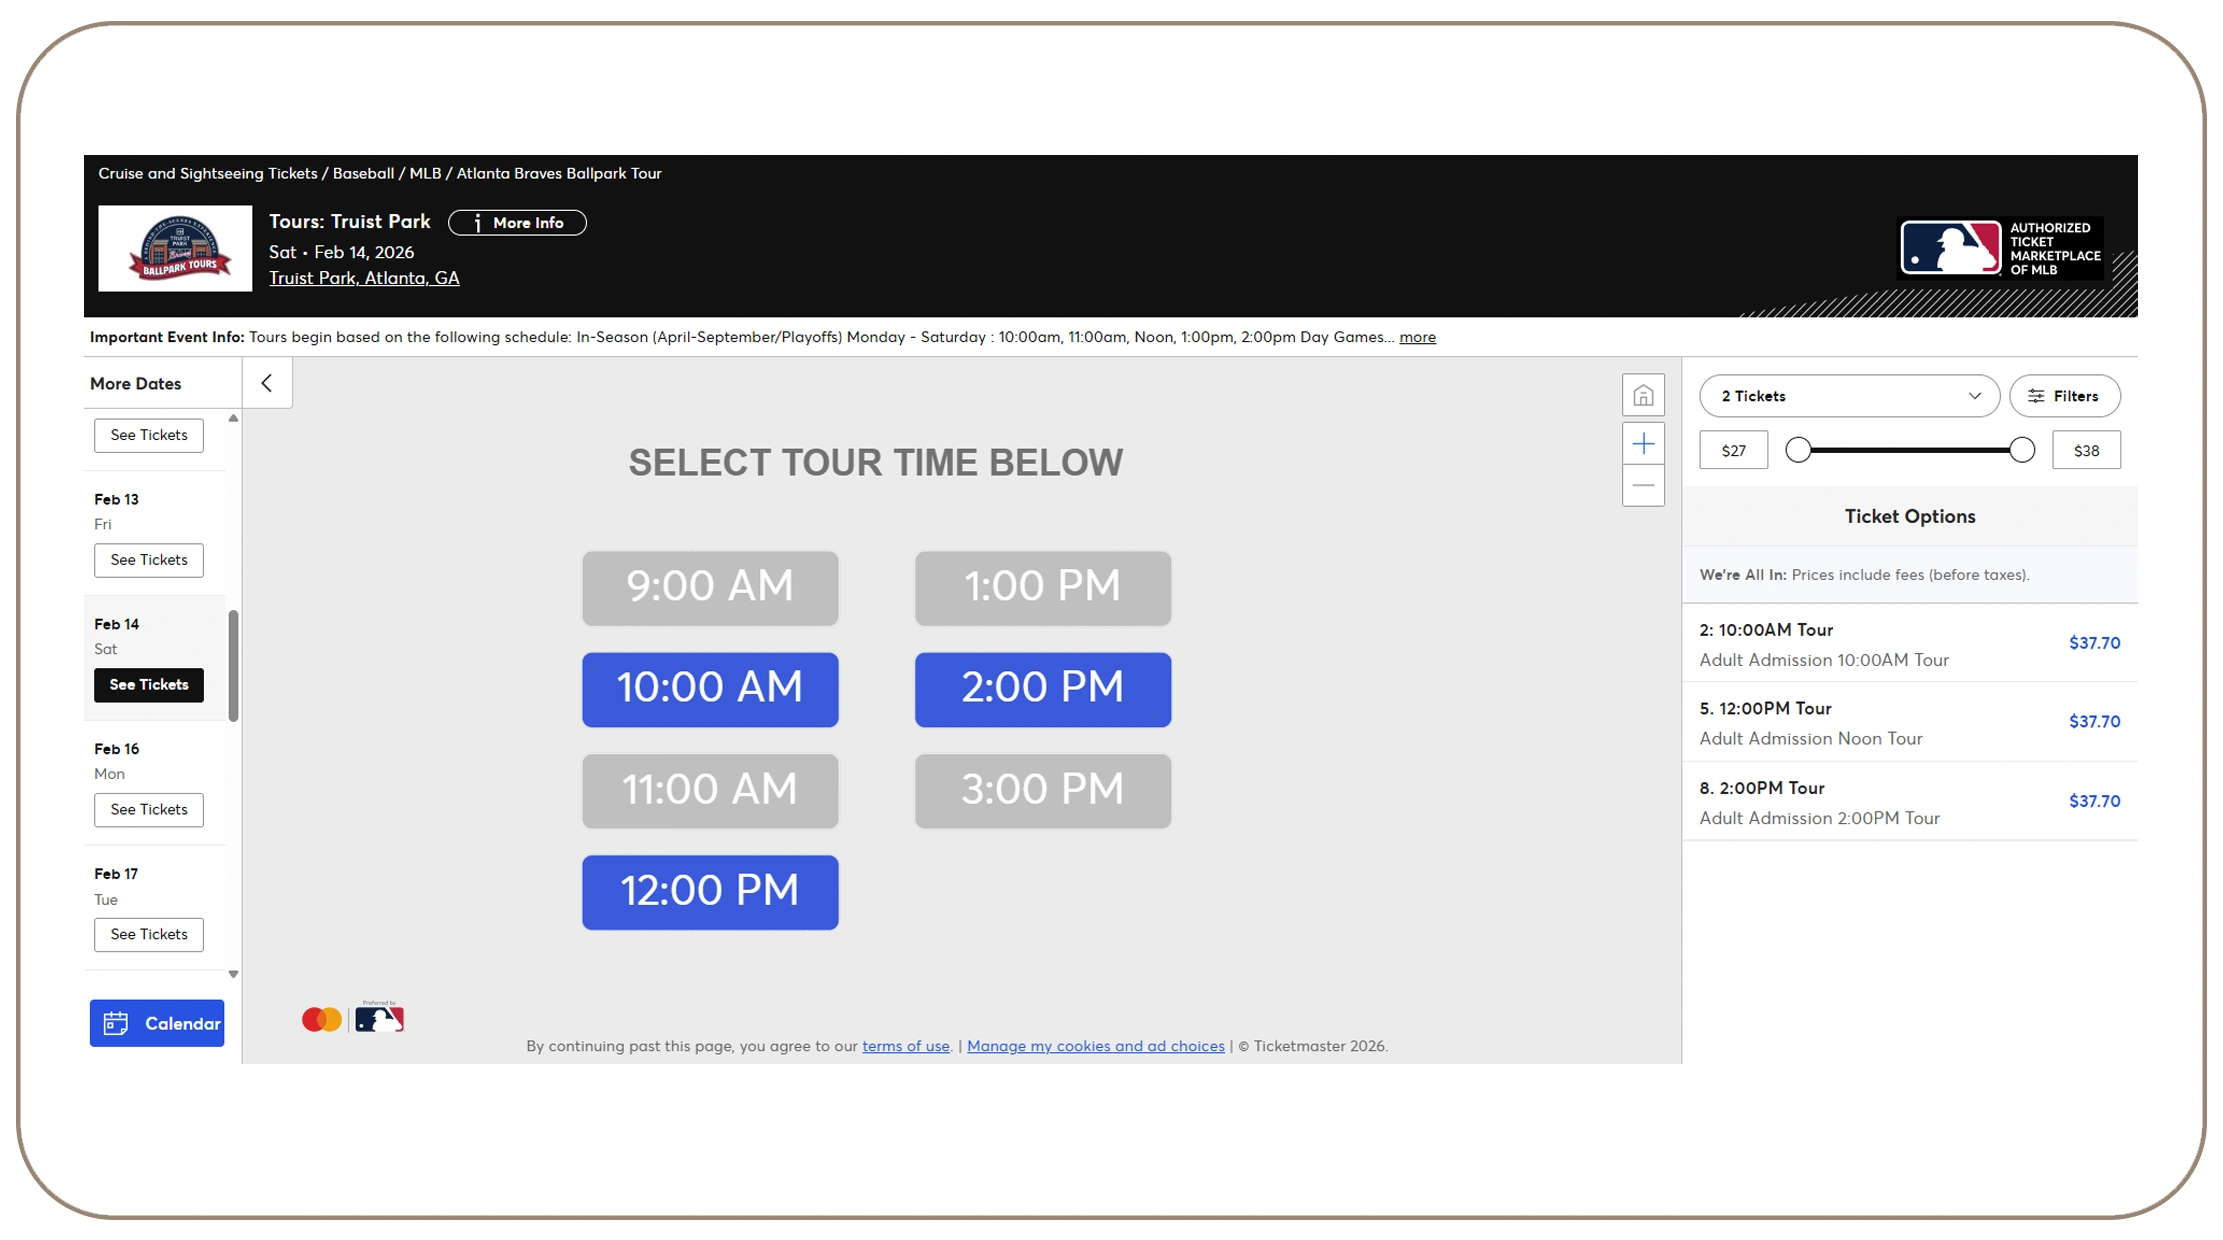
Task: Open the Filters options
Action: (x=2064, y=396)
